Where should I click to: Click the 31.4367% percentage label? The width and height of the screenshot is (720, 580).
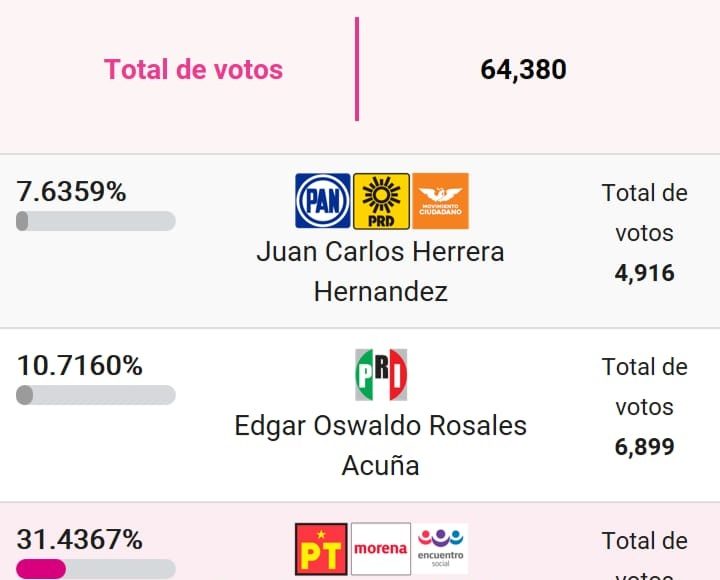(80, 539)
